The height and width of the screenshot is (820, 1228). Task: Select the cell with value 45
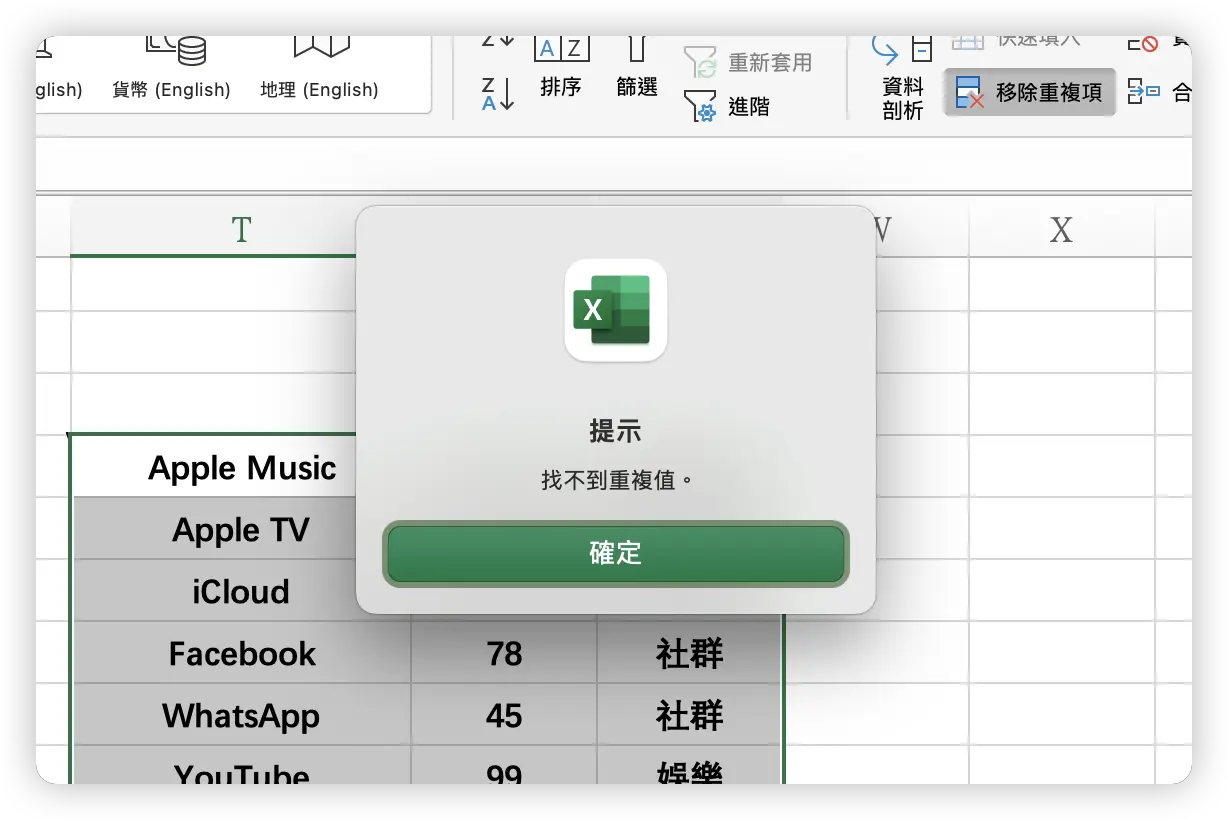click(504, 715)
